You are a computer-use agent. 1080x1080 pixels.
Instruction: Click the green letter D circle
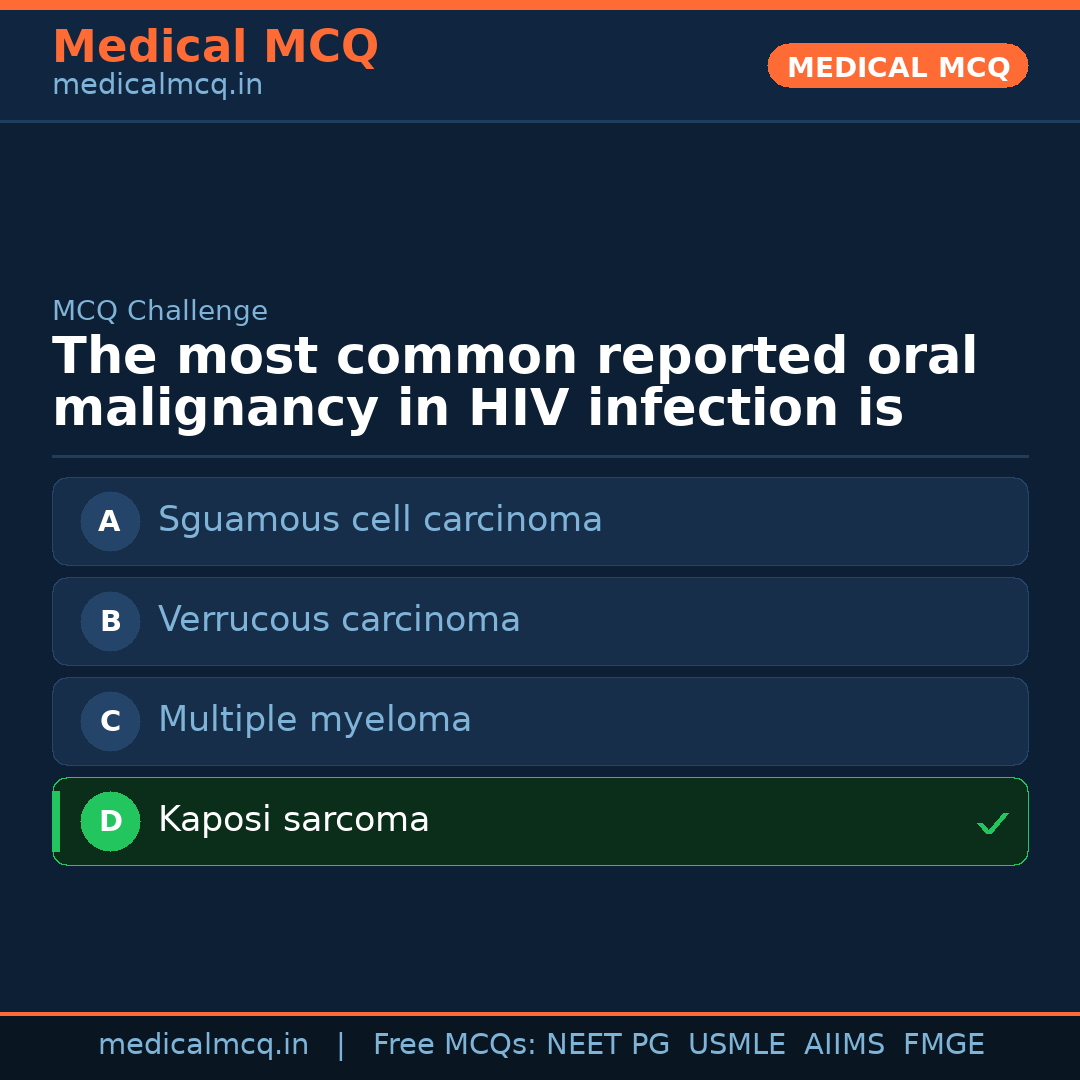(110, 821)
